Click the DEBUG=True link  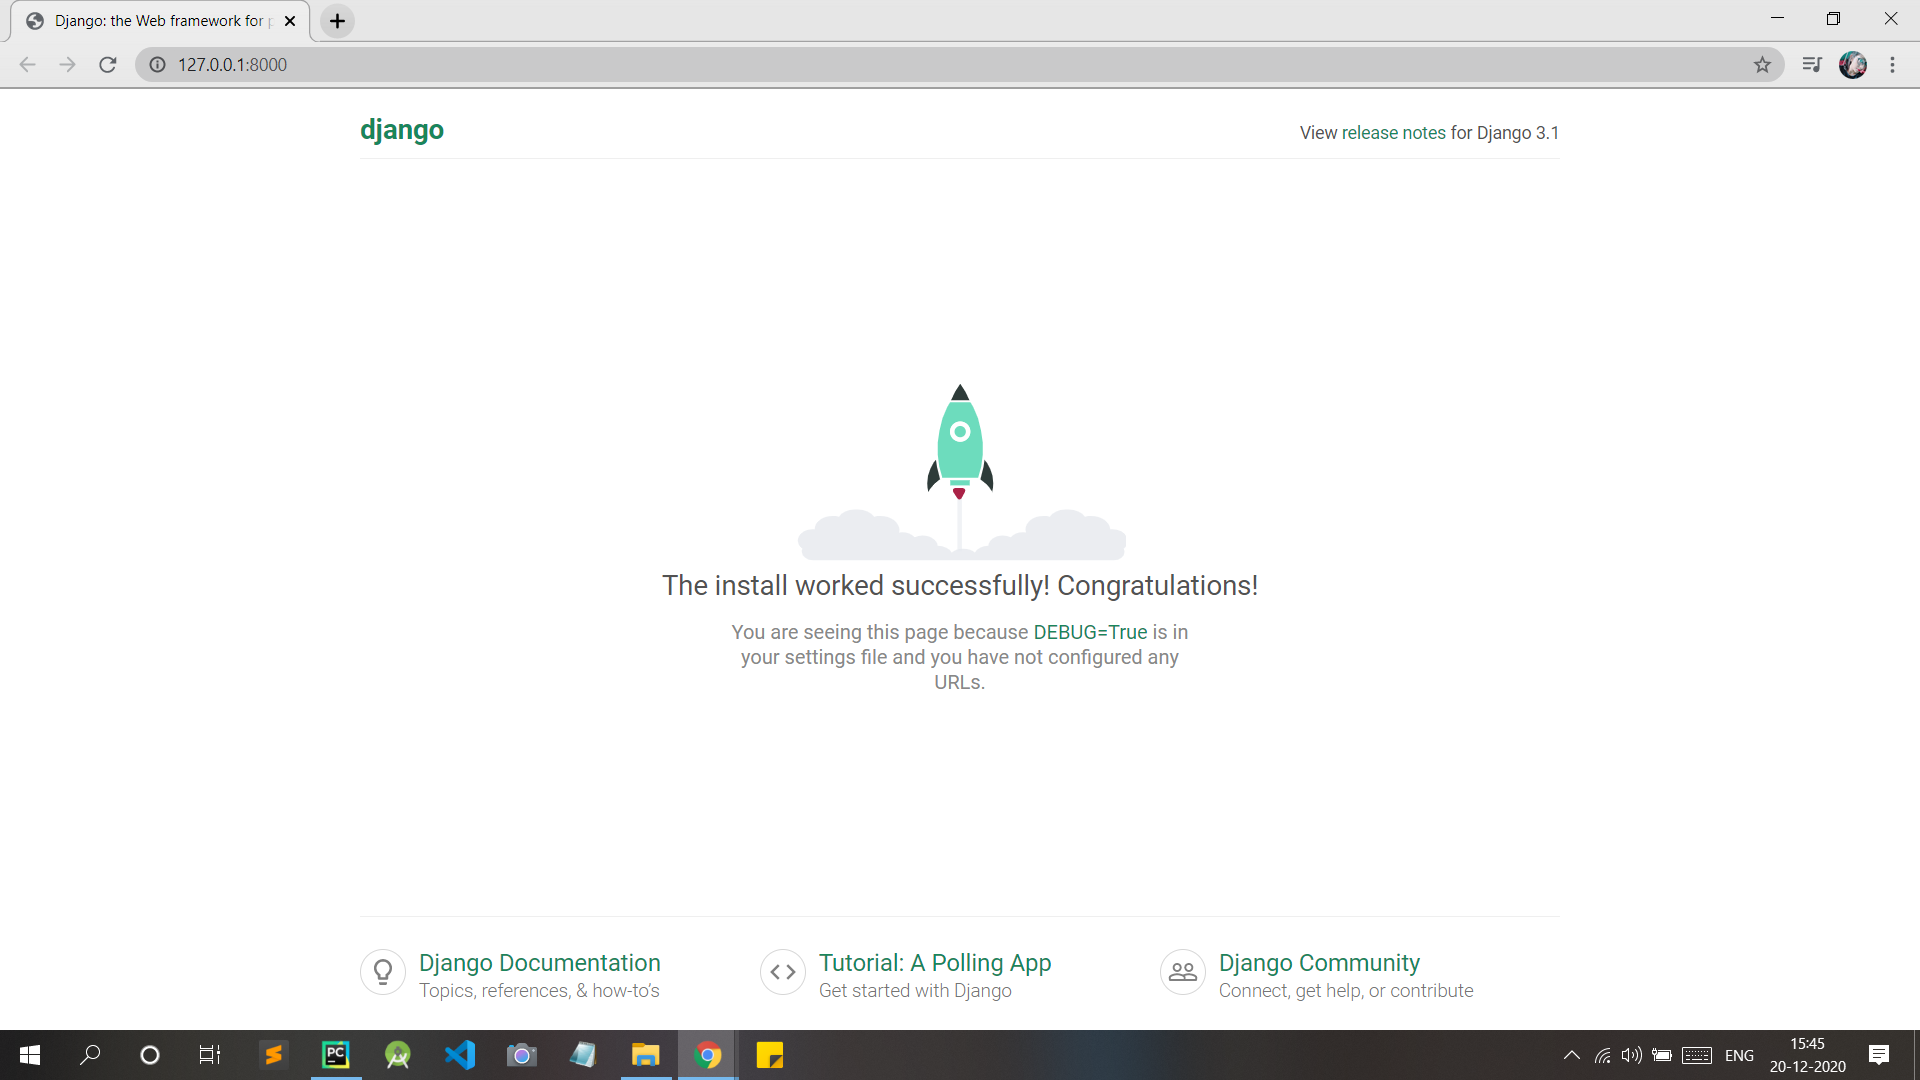(x=1090, y=632)
